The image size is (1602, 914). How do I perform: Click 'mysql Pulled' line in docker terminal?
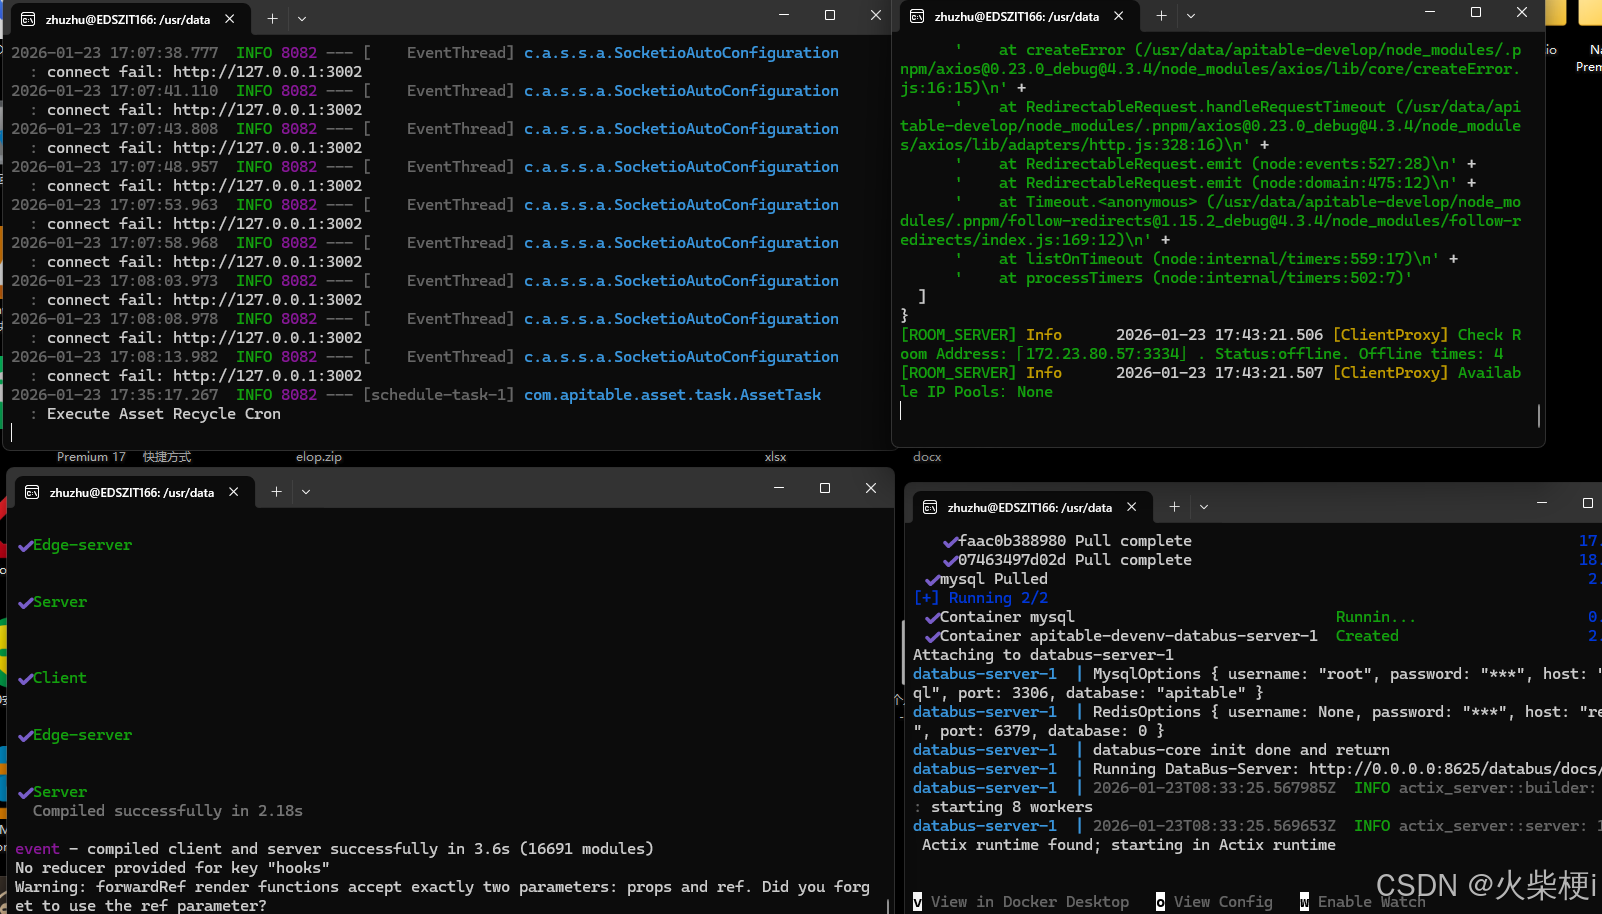(986, 579)
